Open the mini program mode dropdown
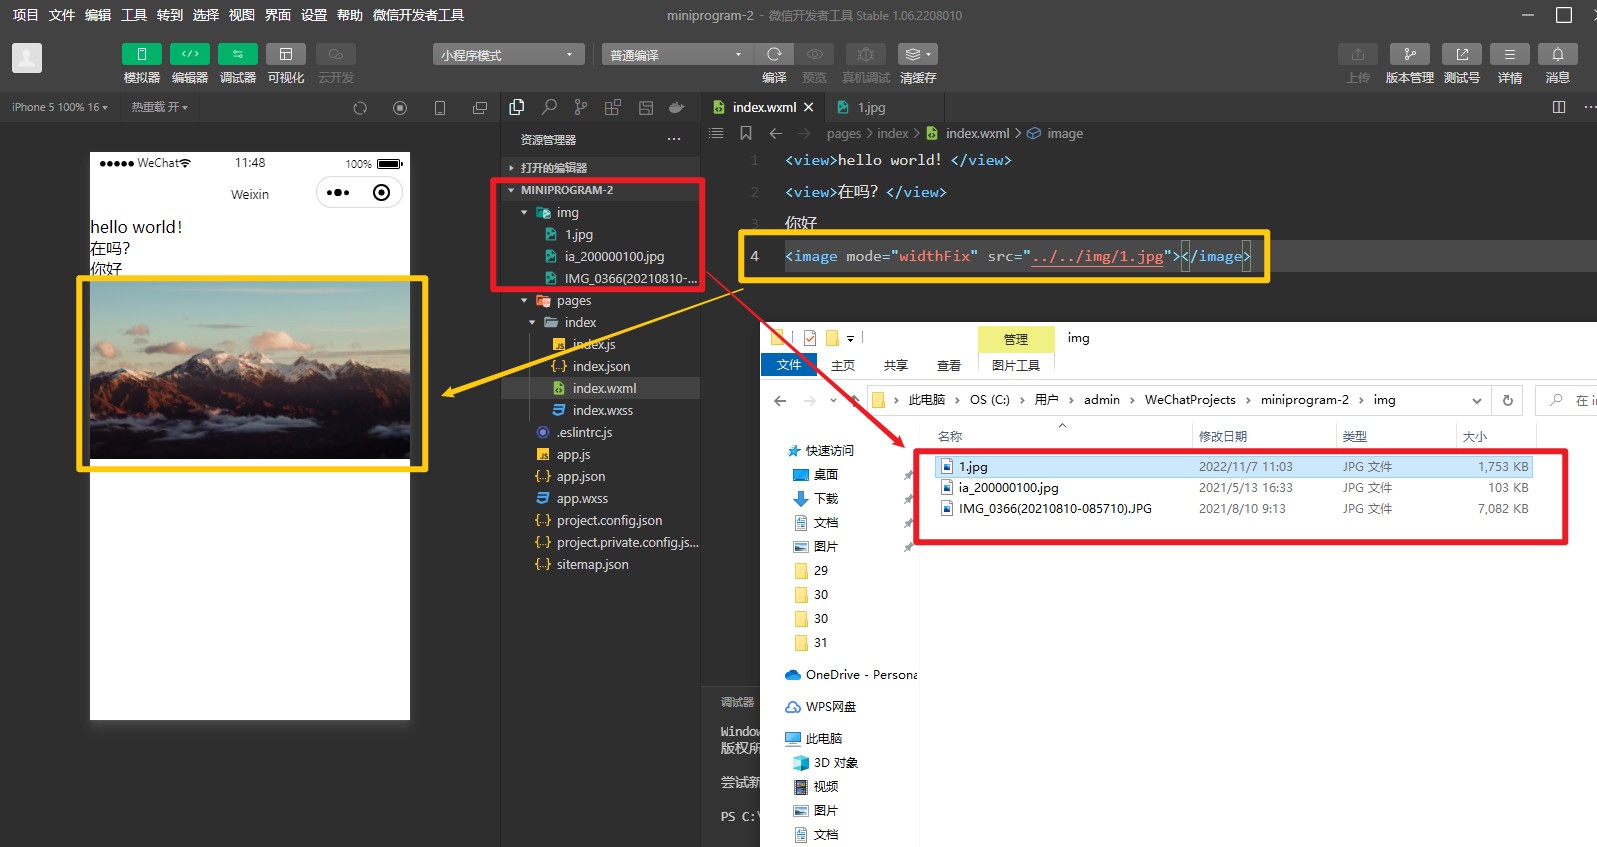Viewport: 1597px width, 847px height. click(509, 55)
